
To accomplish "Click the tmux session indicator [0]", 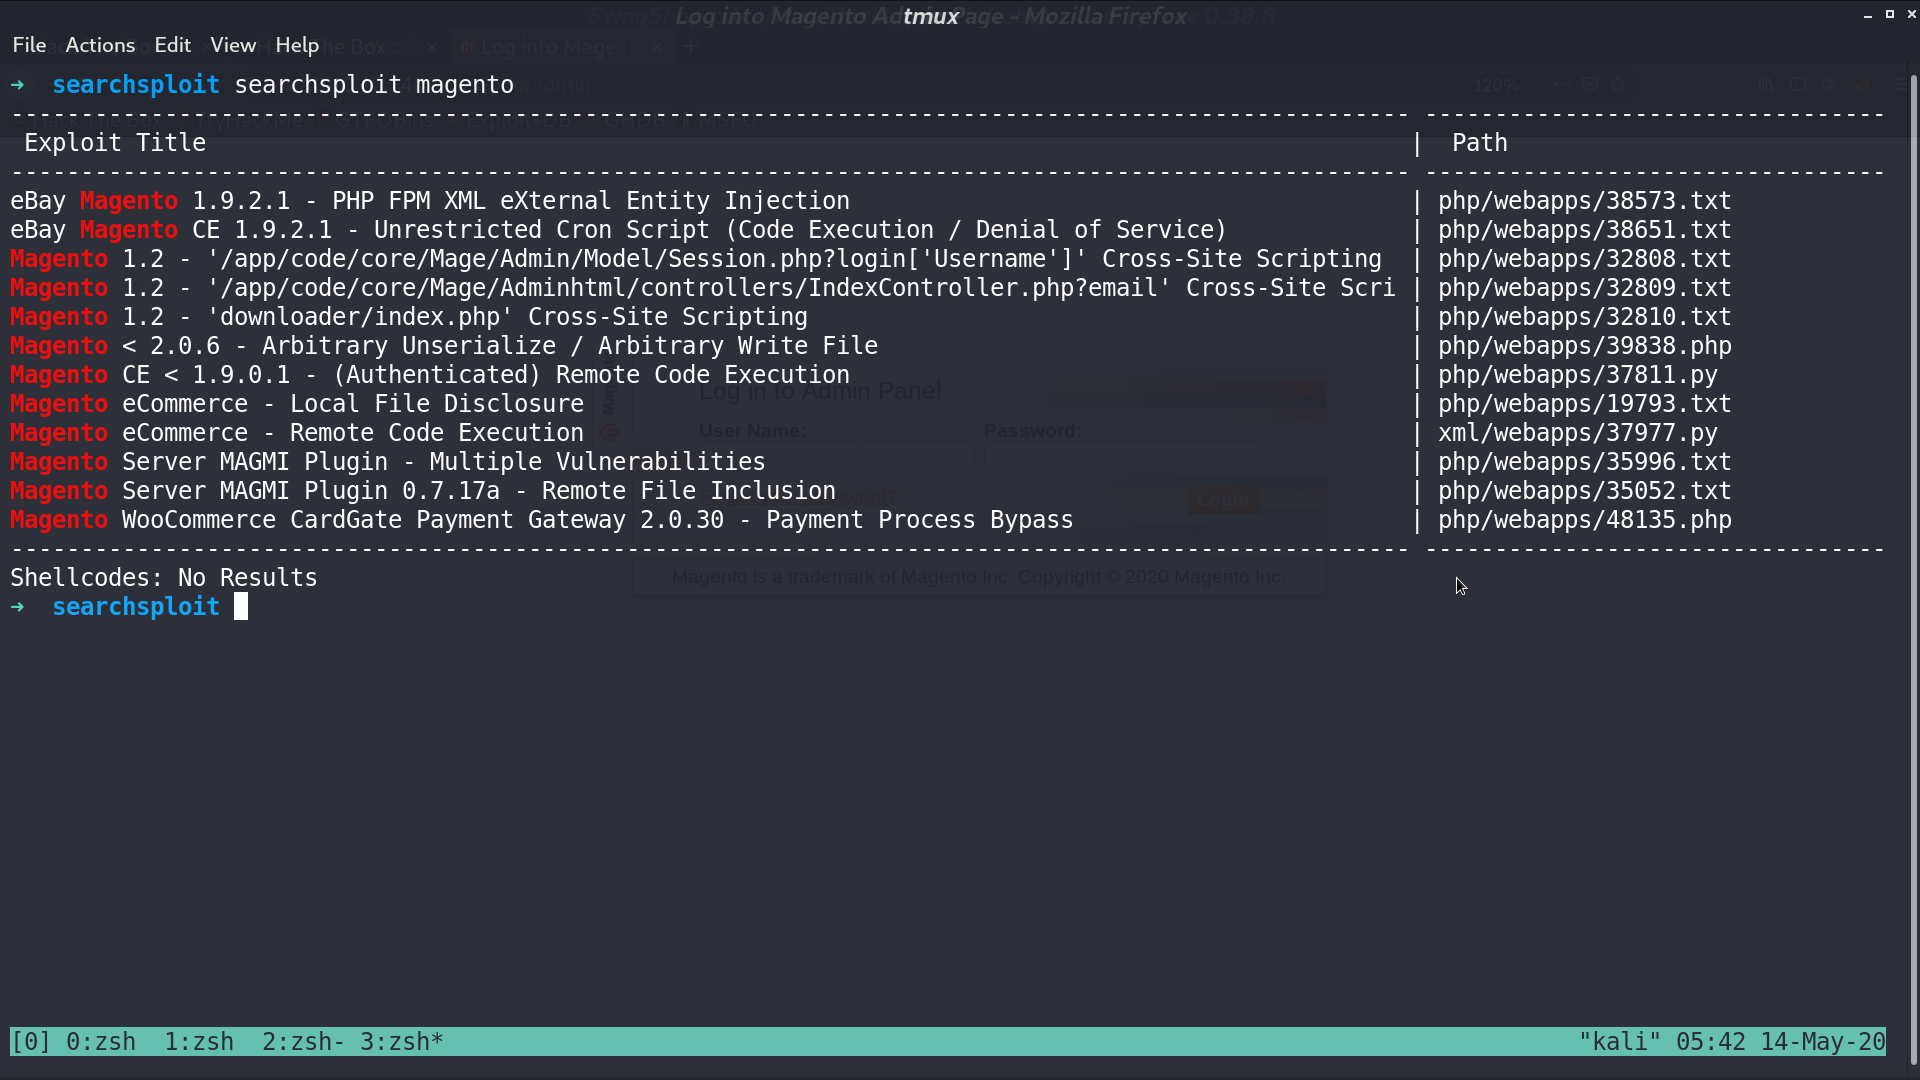I will point(31,1042).
